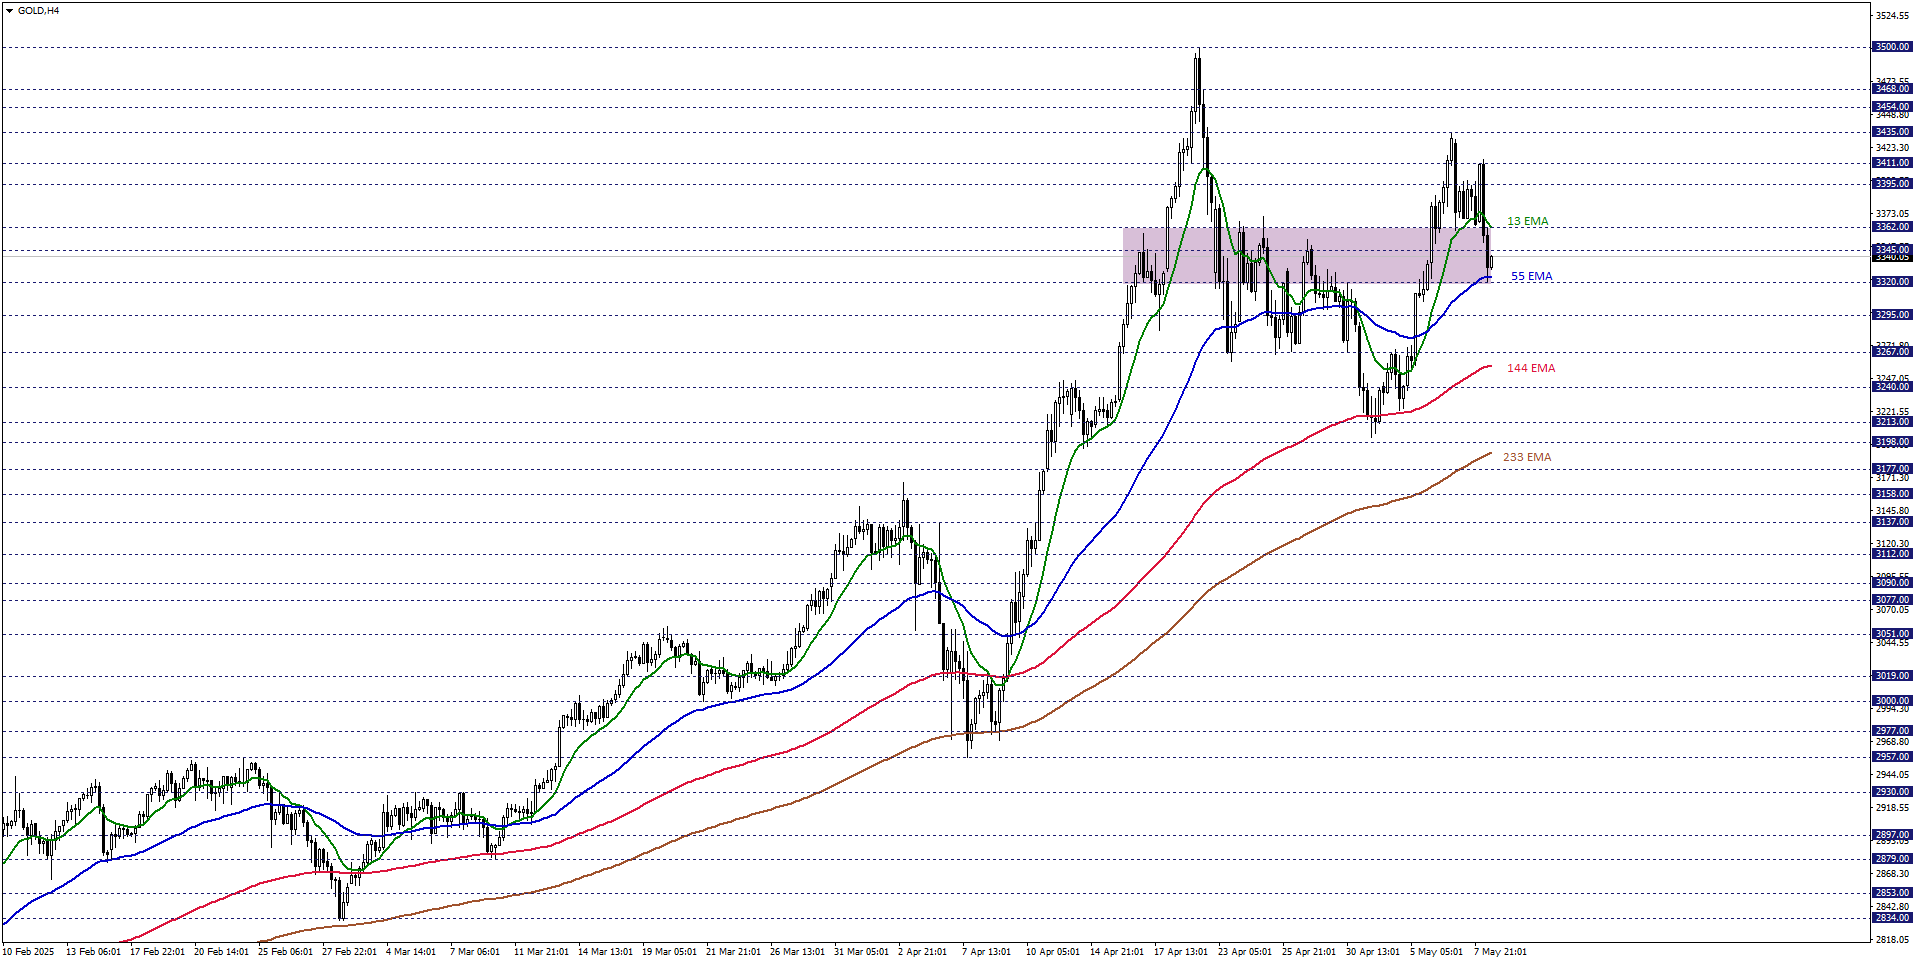Click the 14 Mar 13:01 time label
Viewport: 1916px width, 963px height.
[x=605, y=952]
